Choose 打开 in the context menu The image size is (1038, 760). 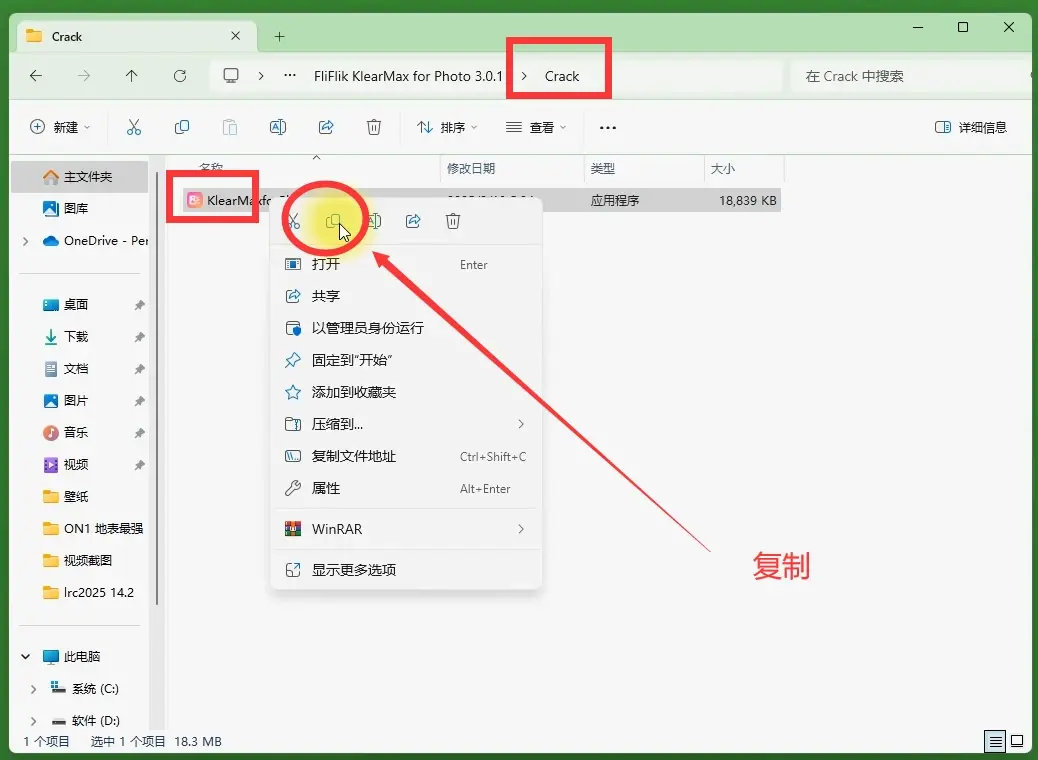pos(406,264)
